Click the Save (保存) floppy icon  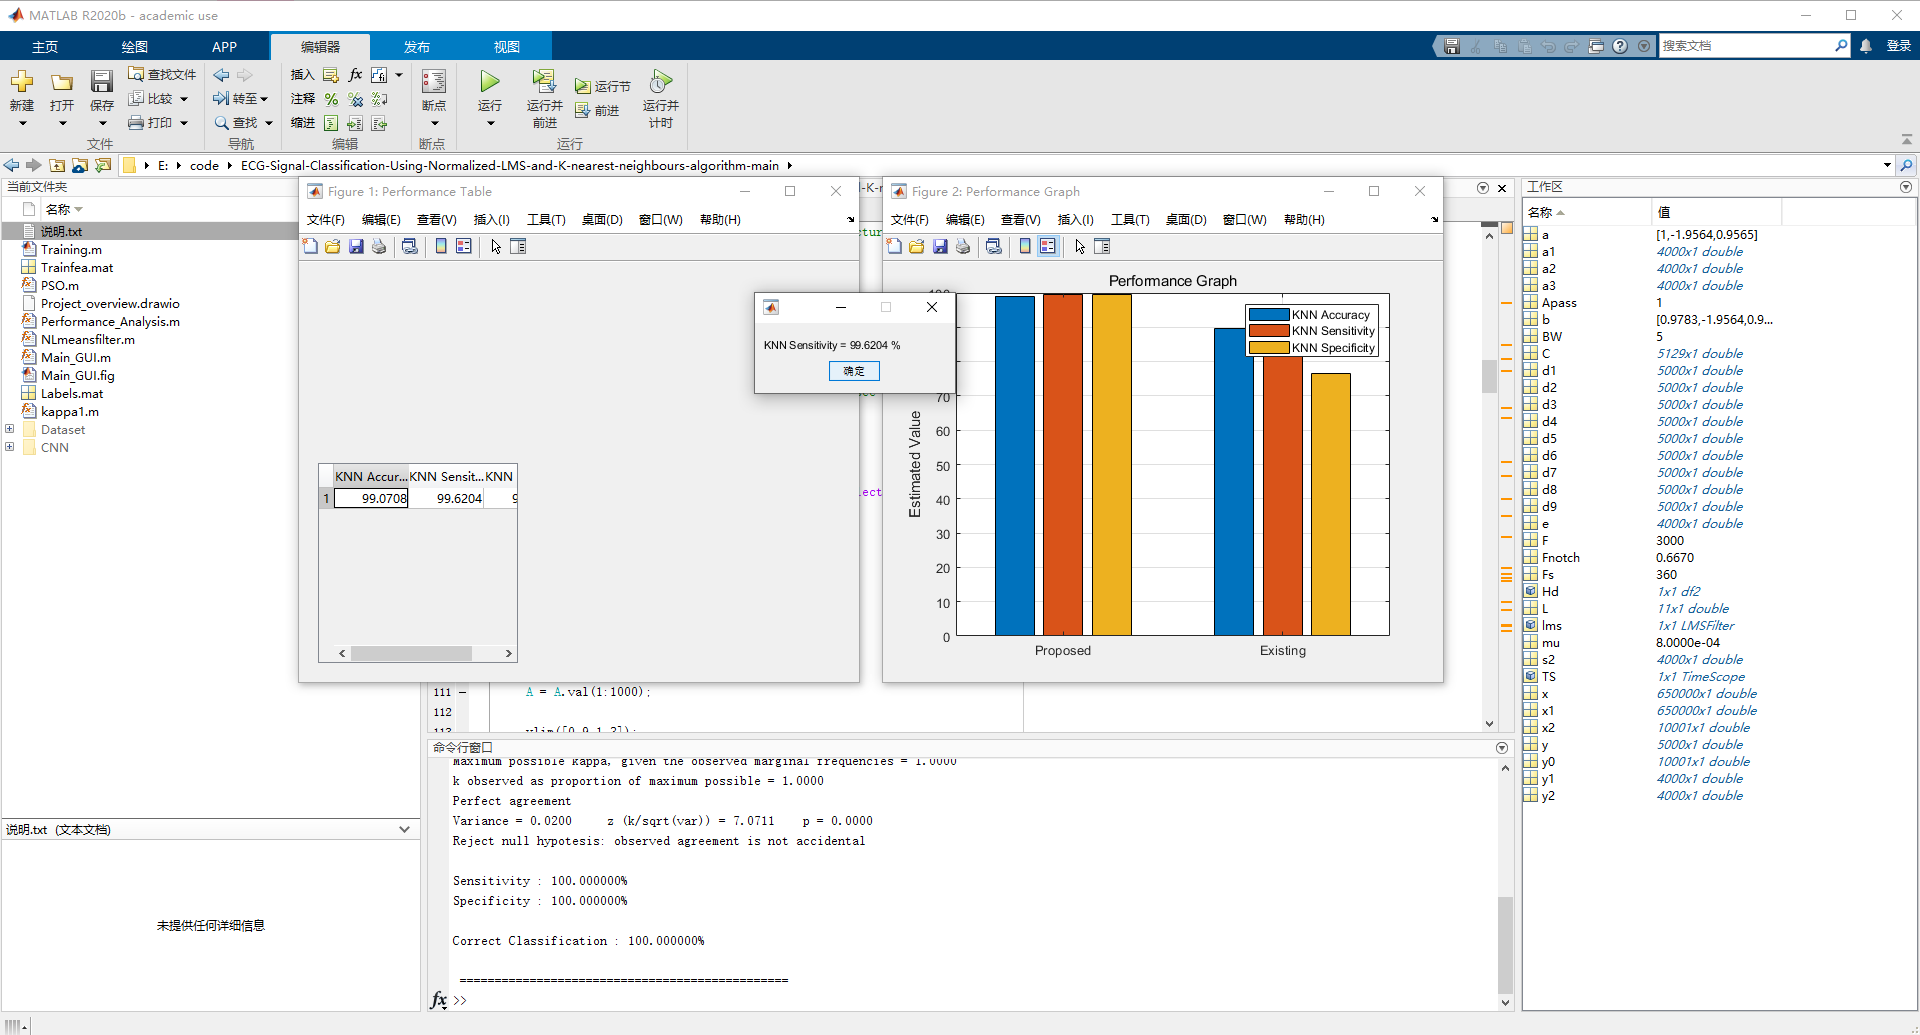102,82
